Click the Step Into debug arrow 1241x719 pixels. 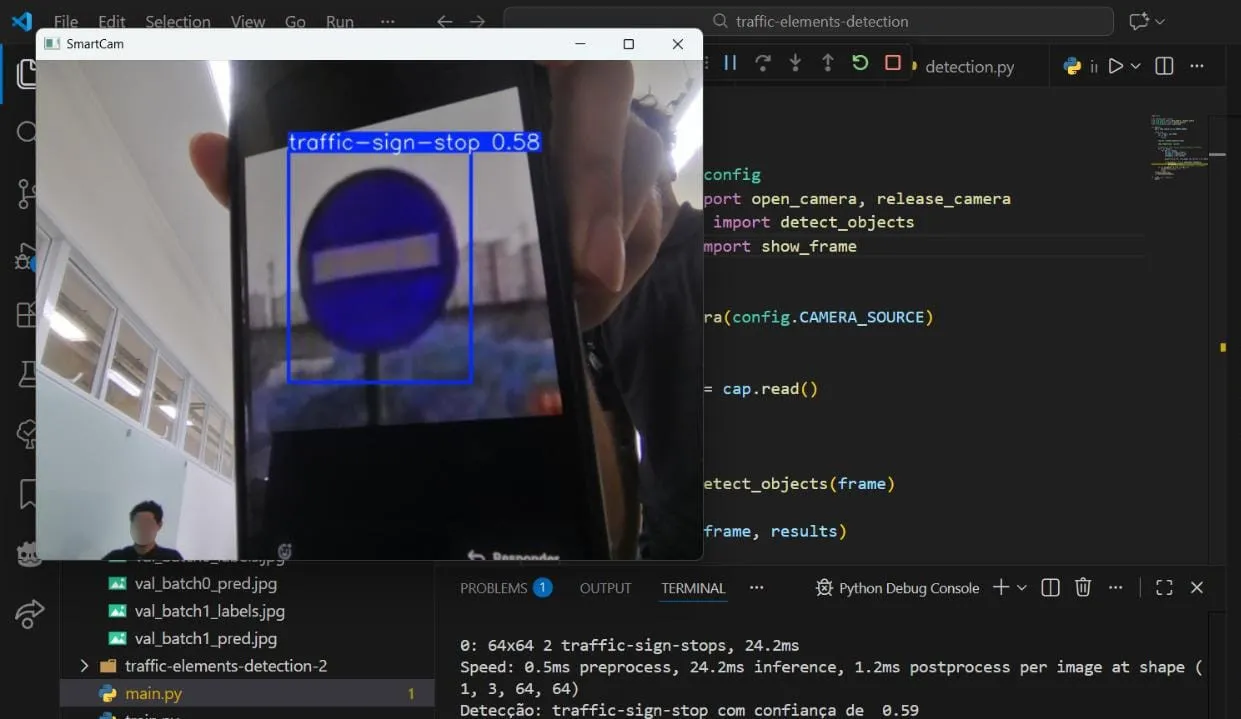[x=795, y=63]
